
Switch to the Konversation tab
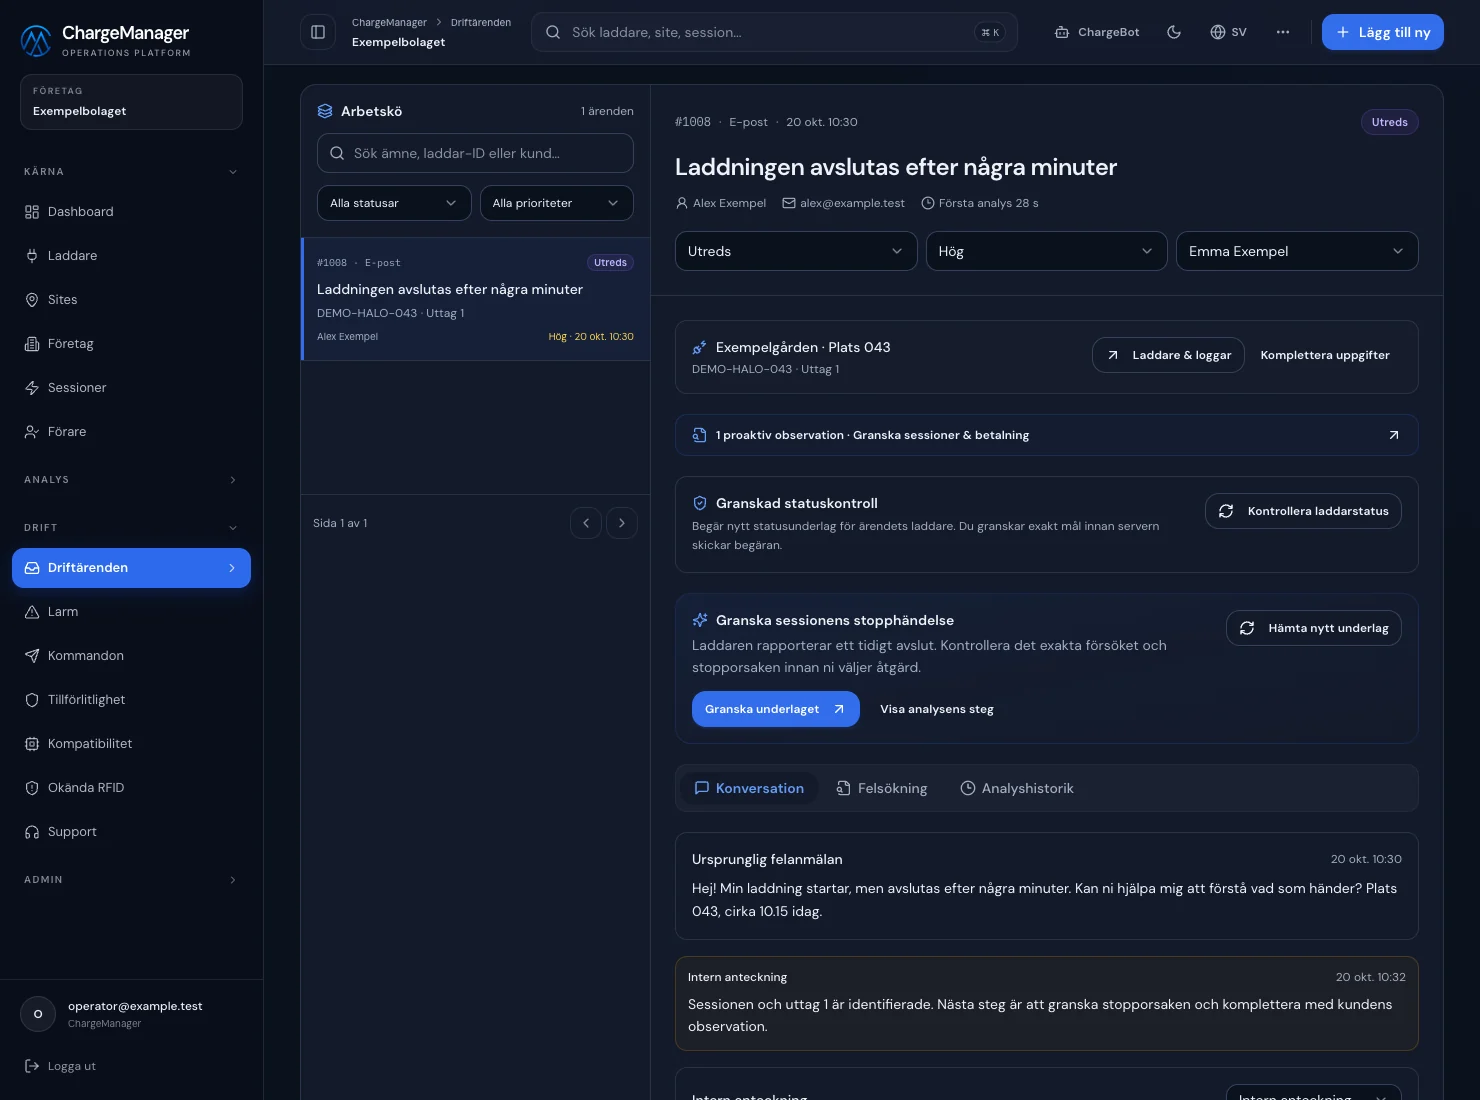point(749,788)
